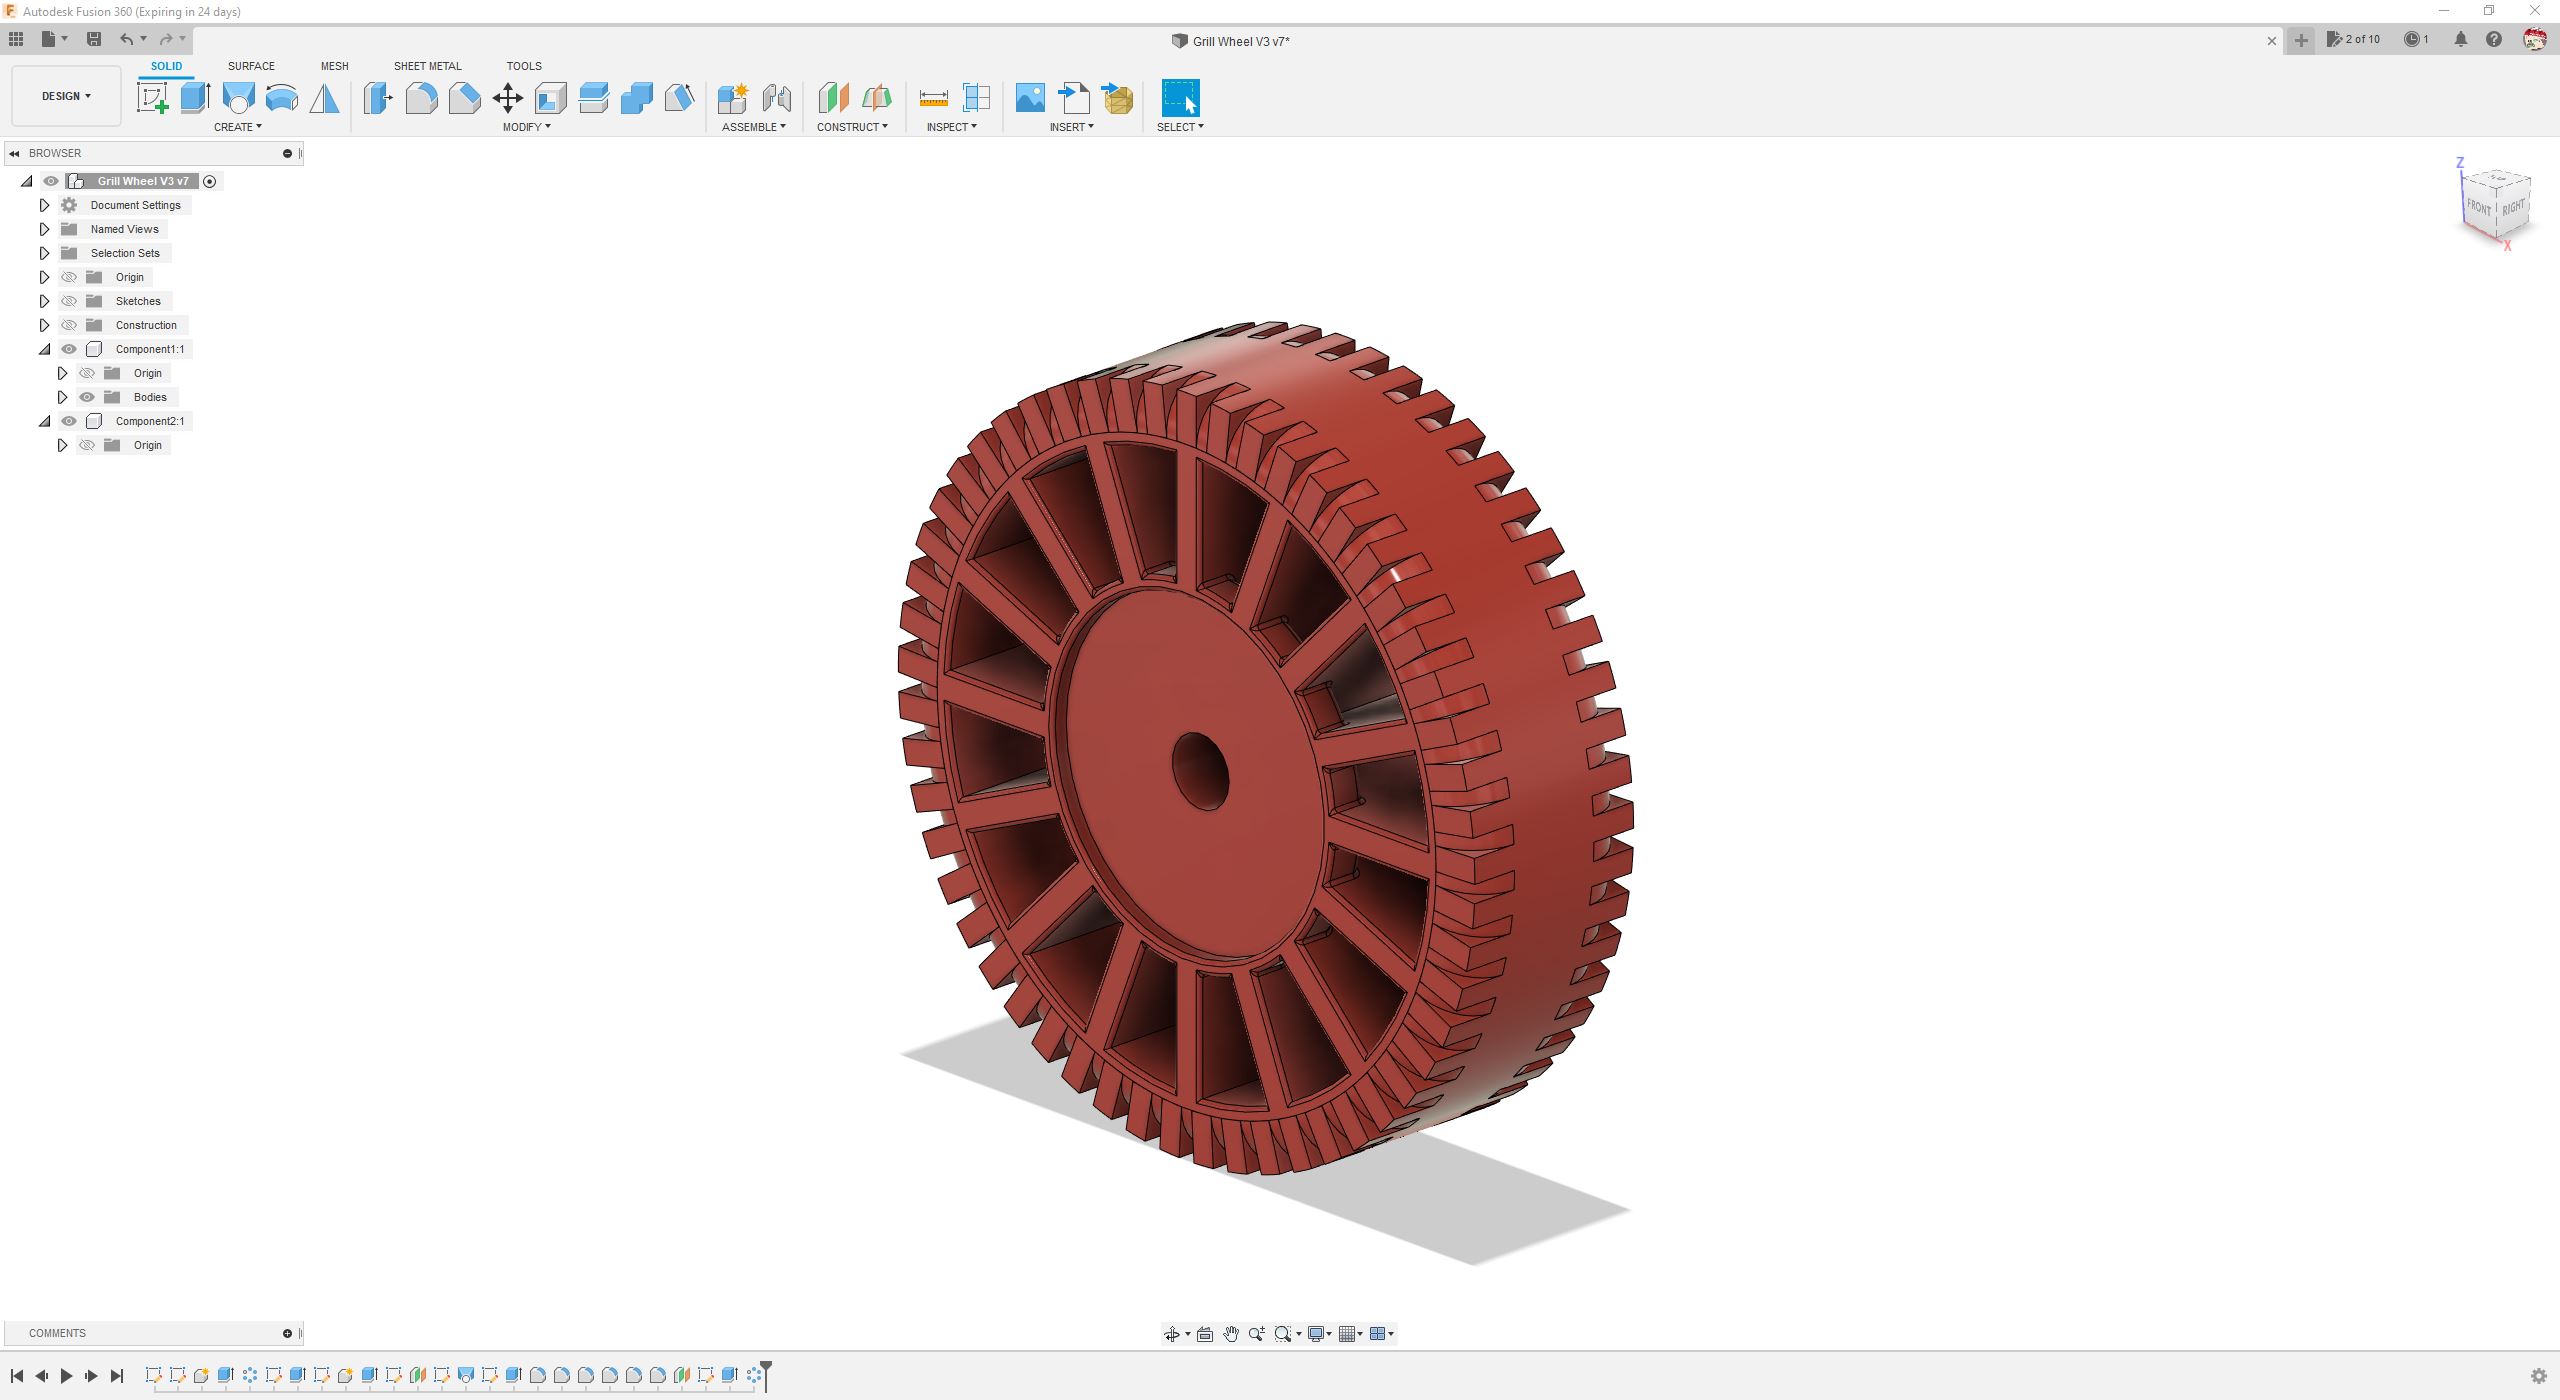Image resolution: width=2560 pixels, height=1400 pixels.
Task: Play the design timeline
Action: click(67, 1375)
